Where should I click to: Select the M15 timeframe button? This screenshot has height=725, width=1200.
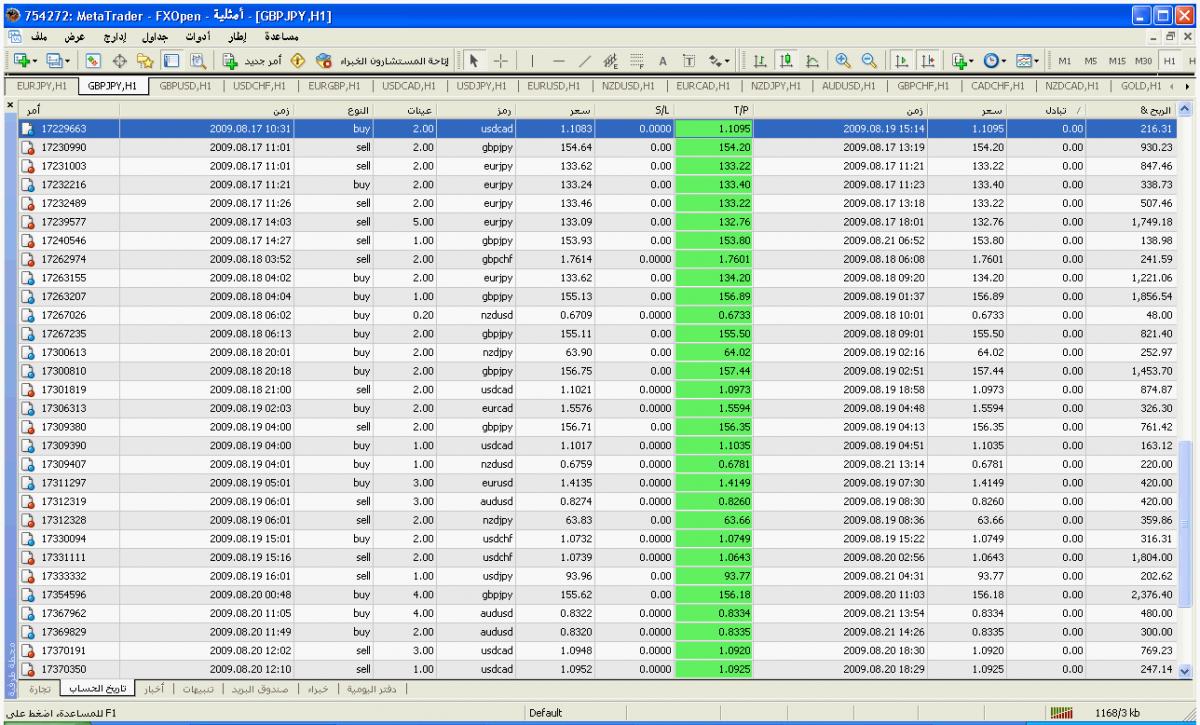tap(1120, 60)
